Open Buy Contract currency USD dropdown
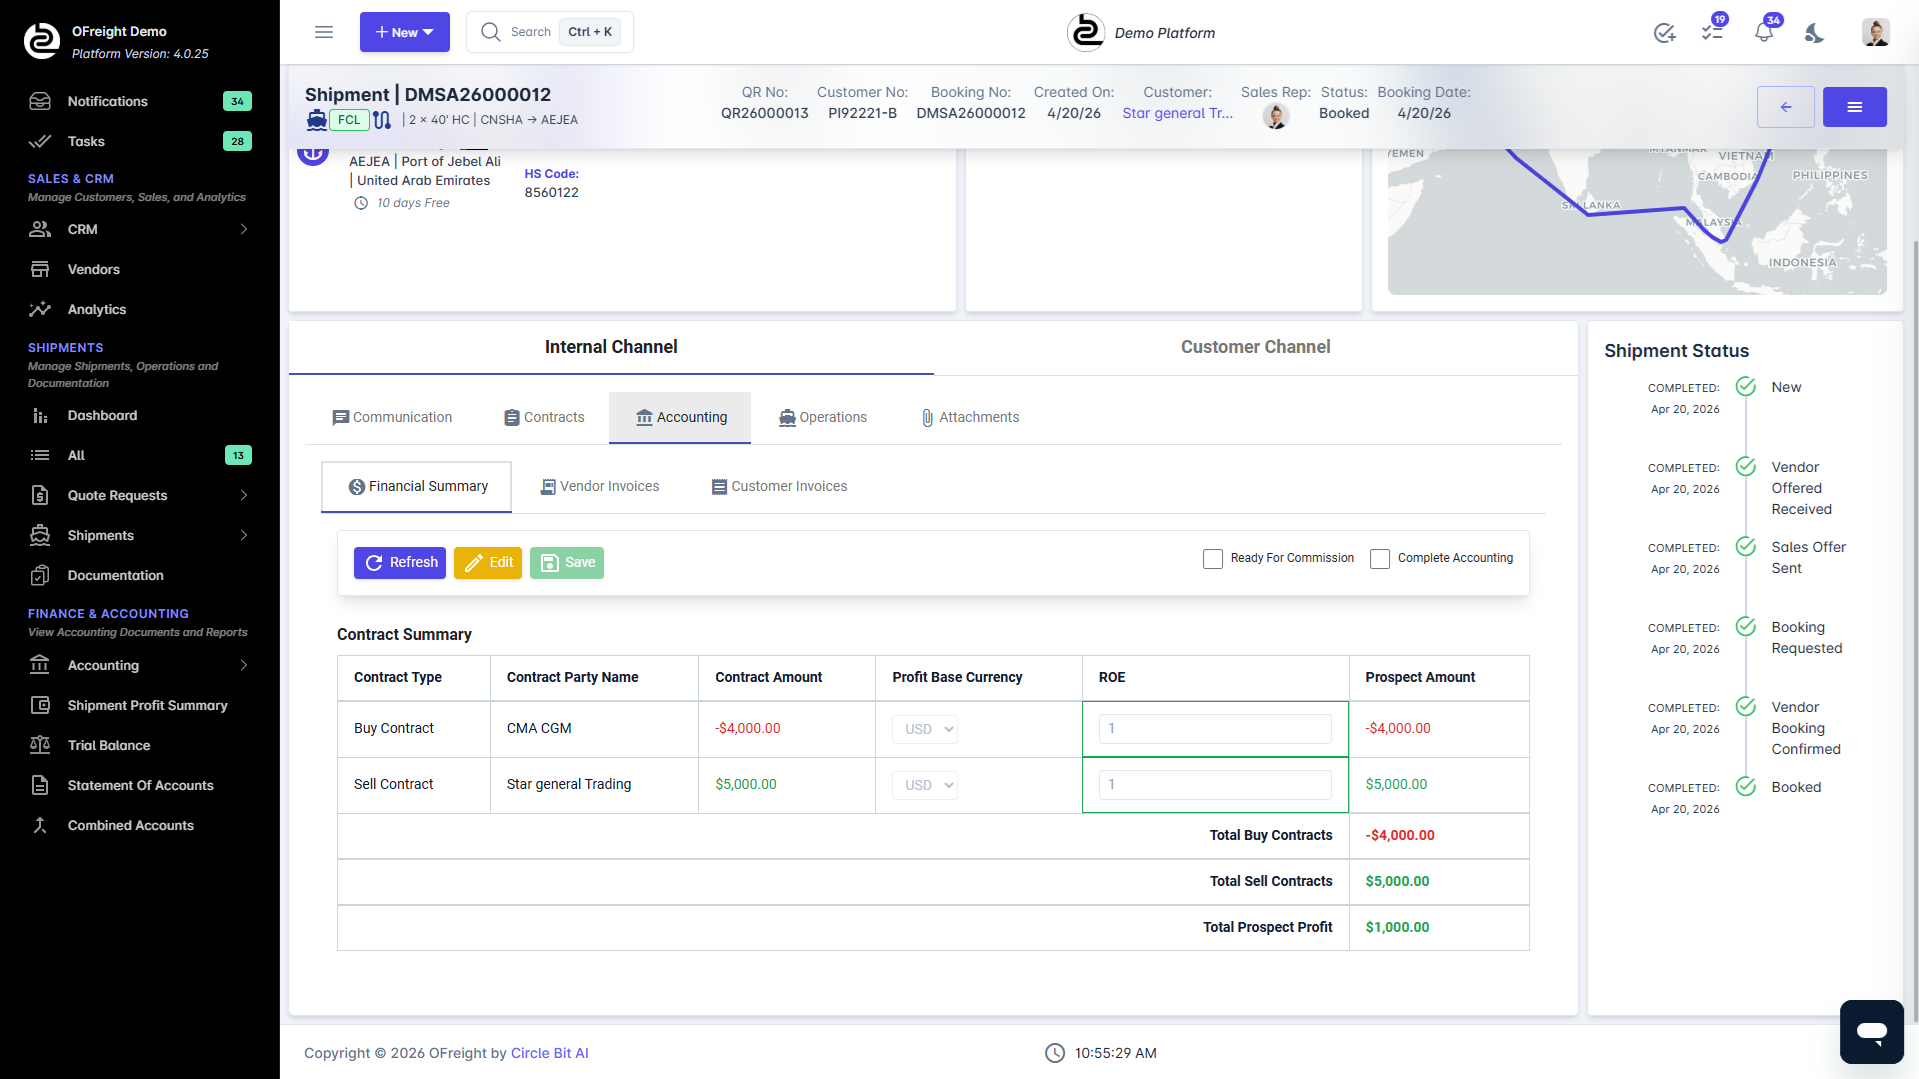The width and height of the screenshot is (1919, 1079). coord(925,729)
